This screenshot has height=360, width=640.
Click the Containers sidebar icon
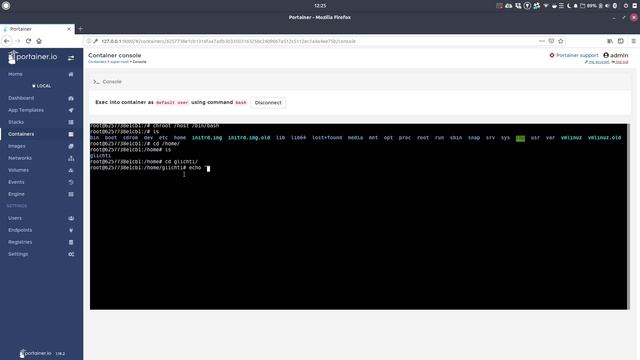click(x=71, y=134)
